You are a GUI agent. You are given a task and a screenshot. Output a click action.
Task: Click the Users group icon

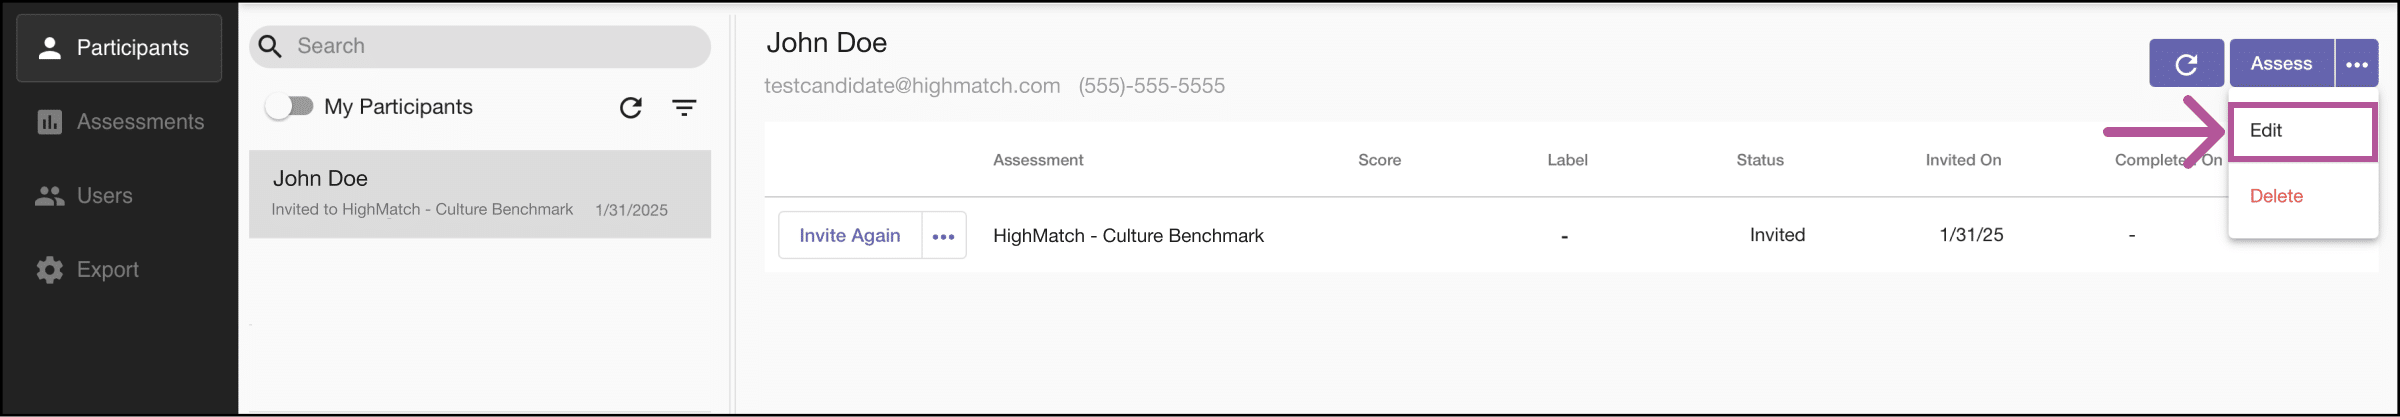tap(49, 196)
